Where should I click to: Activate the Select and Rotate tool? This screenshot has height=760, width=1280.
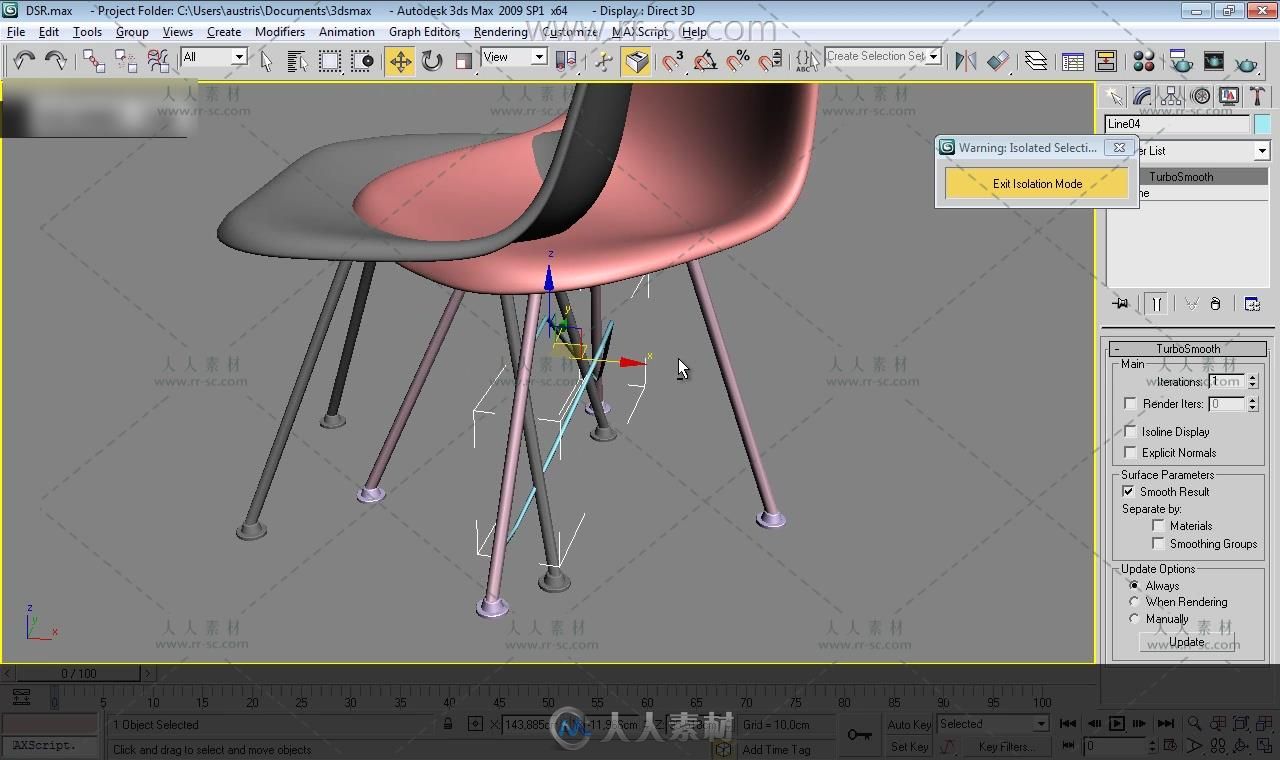pos(432,61)
